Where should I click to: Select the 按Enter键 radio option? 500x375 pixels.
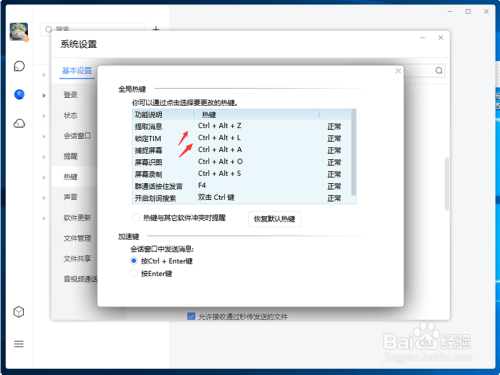[134, 273]
